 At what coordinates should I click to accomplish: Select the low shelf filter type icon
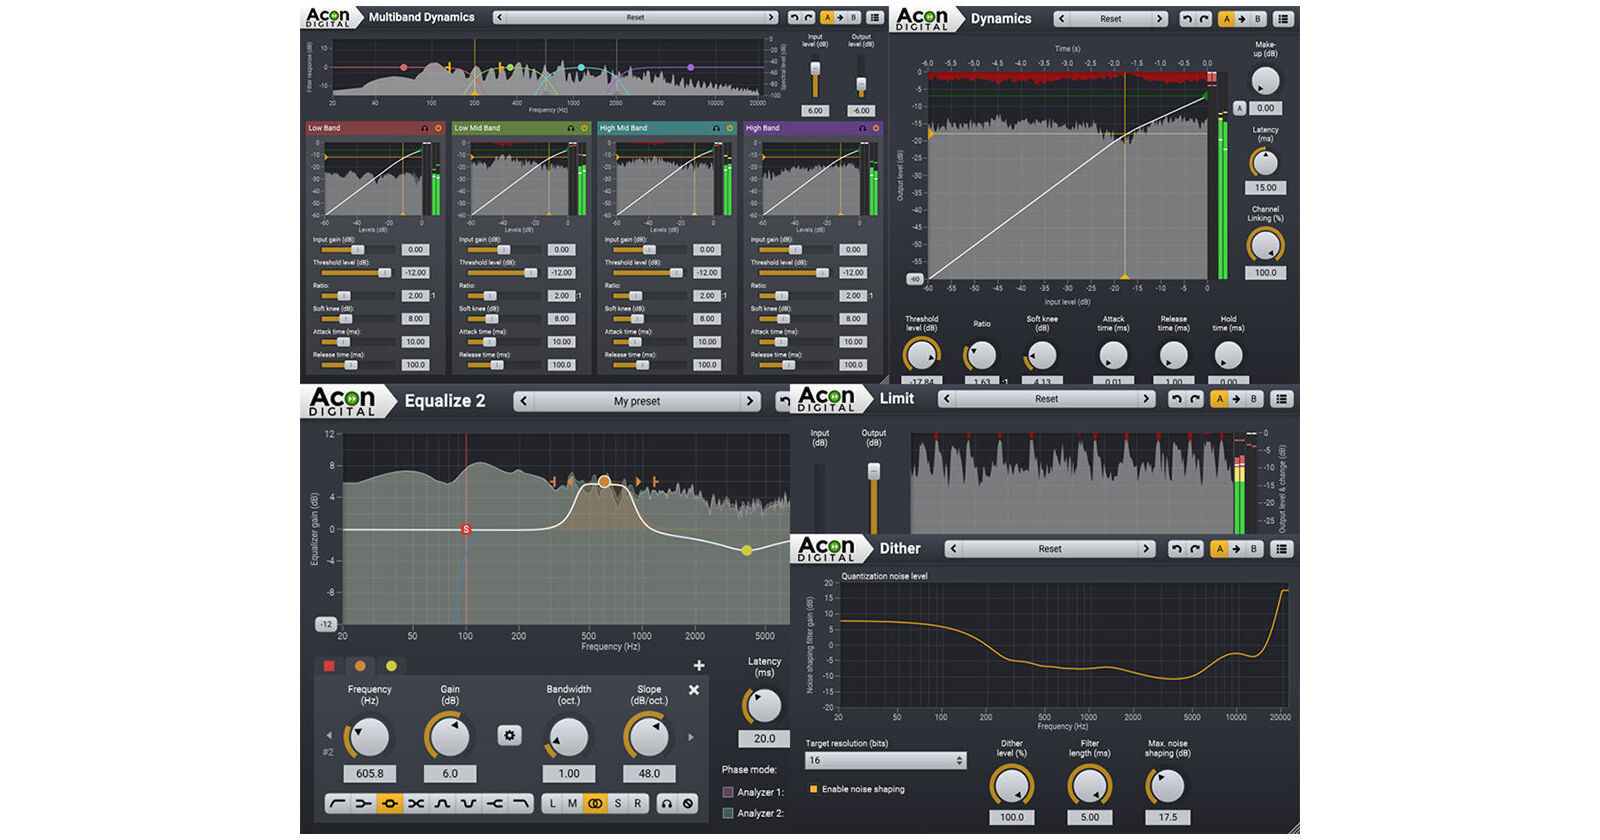pyautogui.click(x=364, y=803)
